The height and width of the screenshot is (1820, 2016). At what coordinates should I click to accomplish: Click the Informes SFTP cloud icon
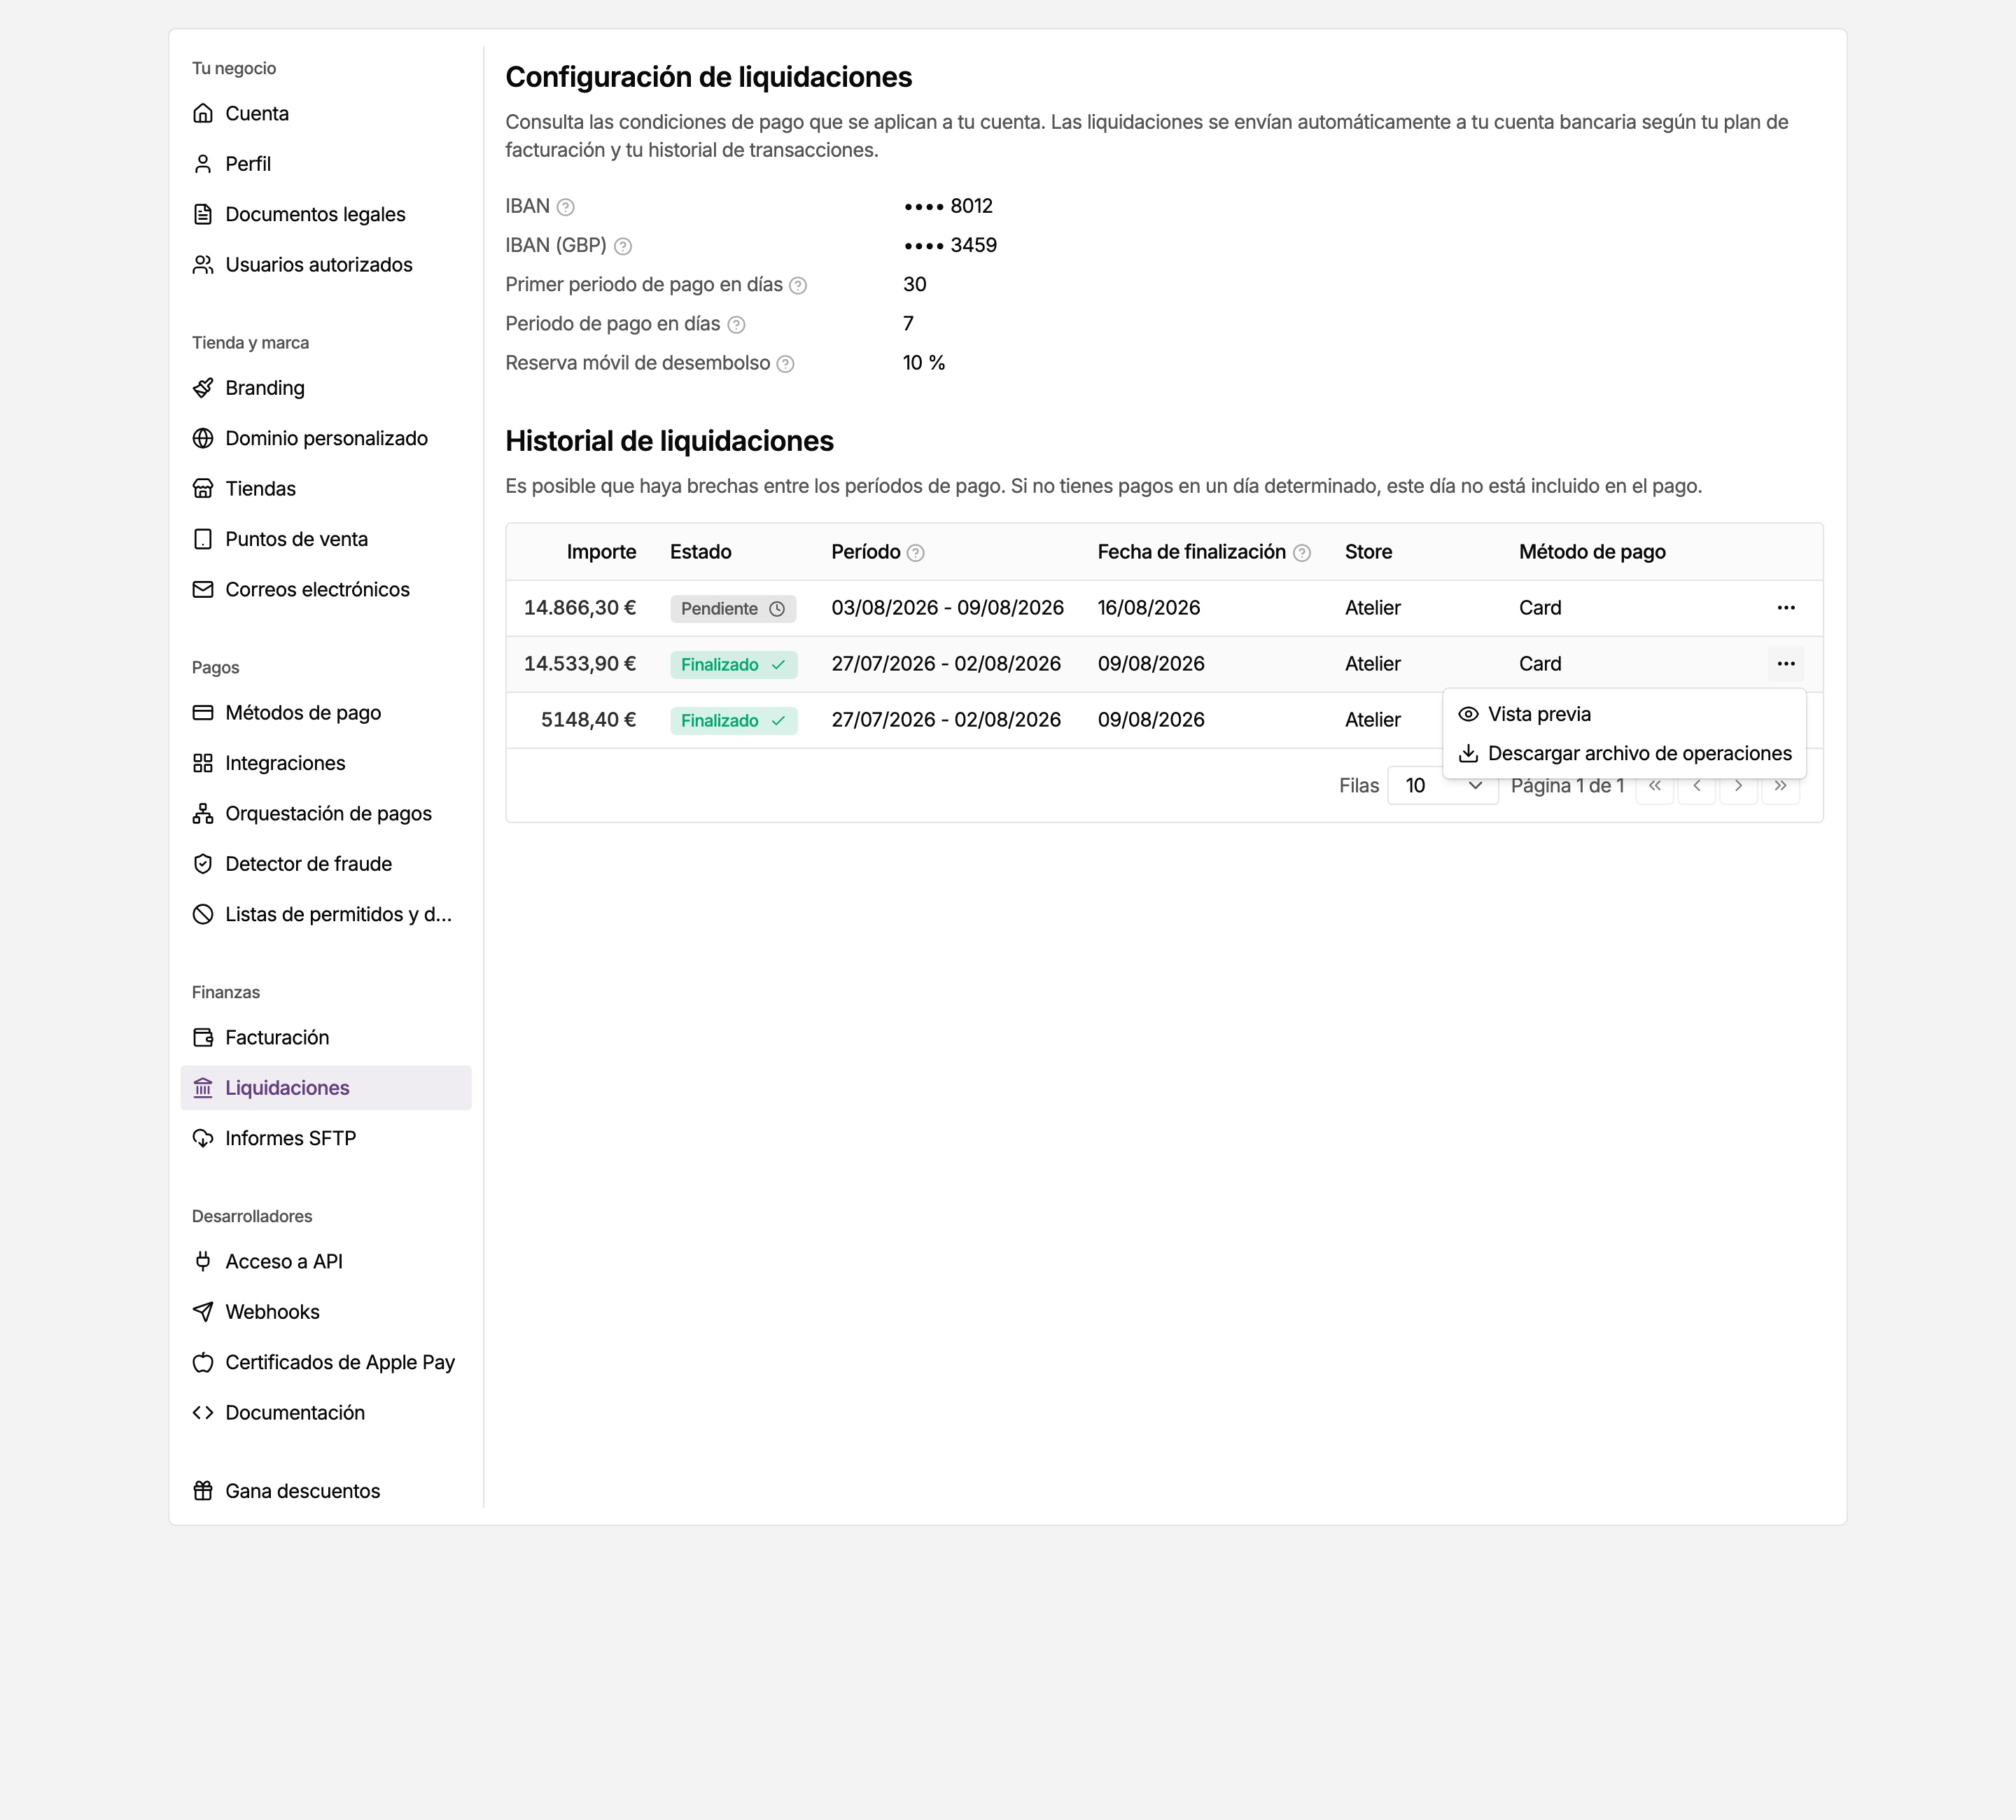[x=203, y=1138]
